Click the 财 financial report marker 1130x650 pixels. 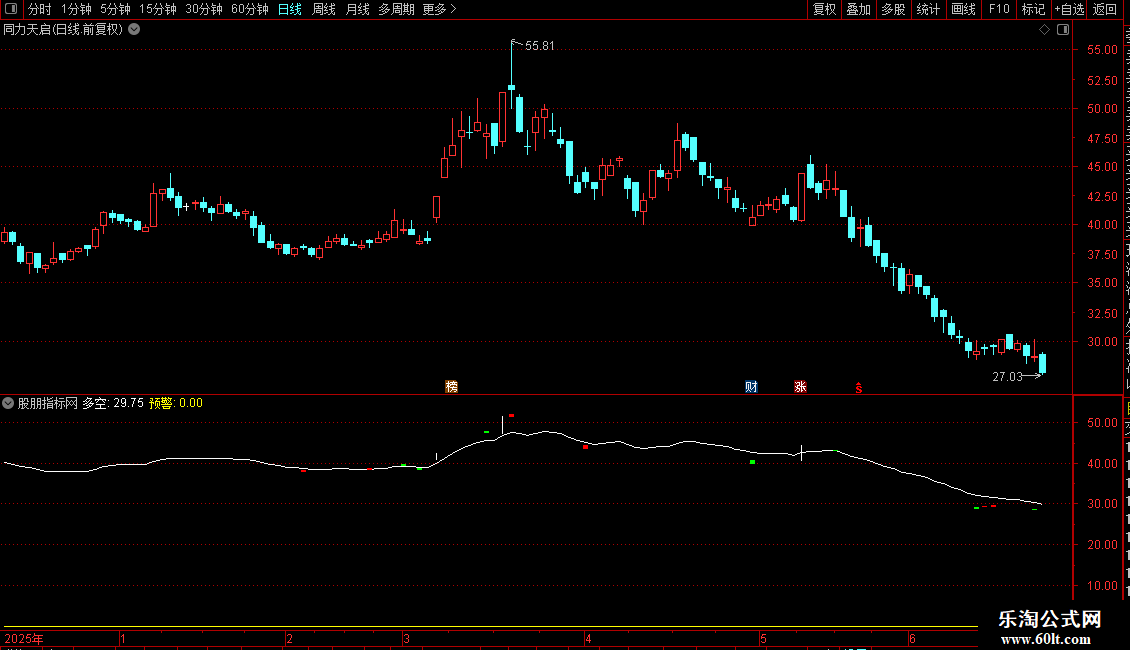coord(751,386)
